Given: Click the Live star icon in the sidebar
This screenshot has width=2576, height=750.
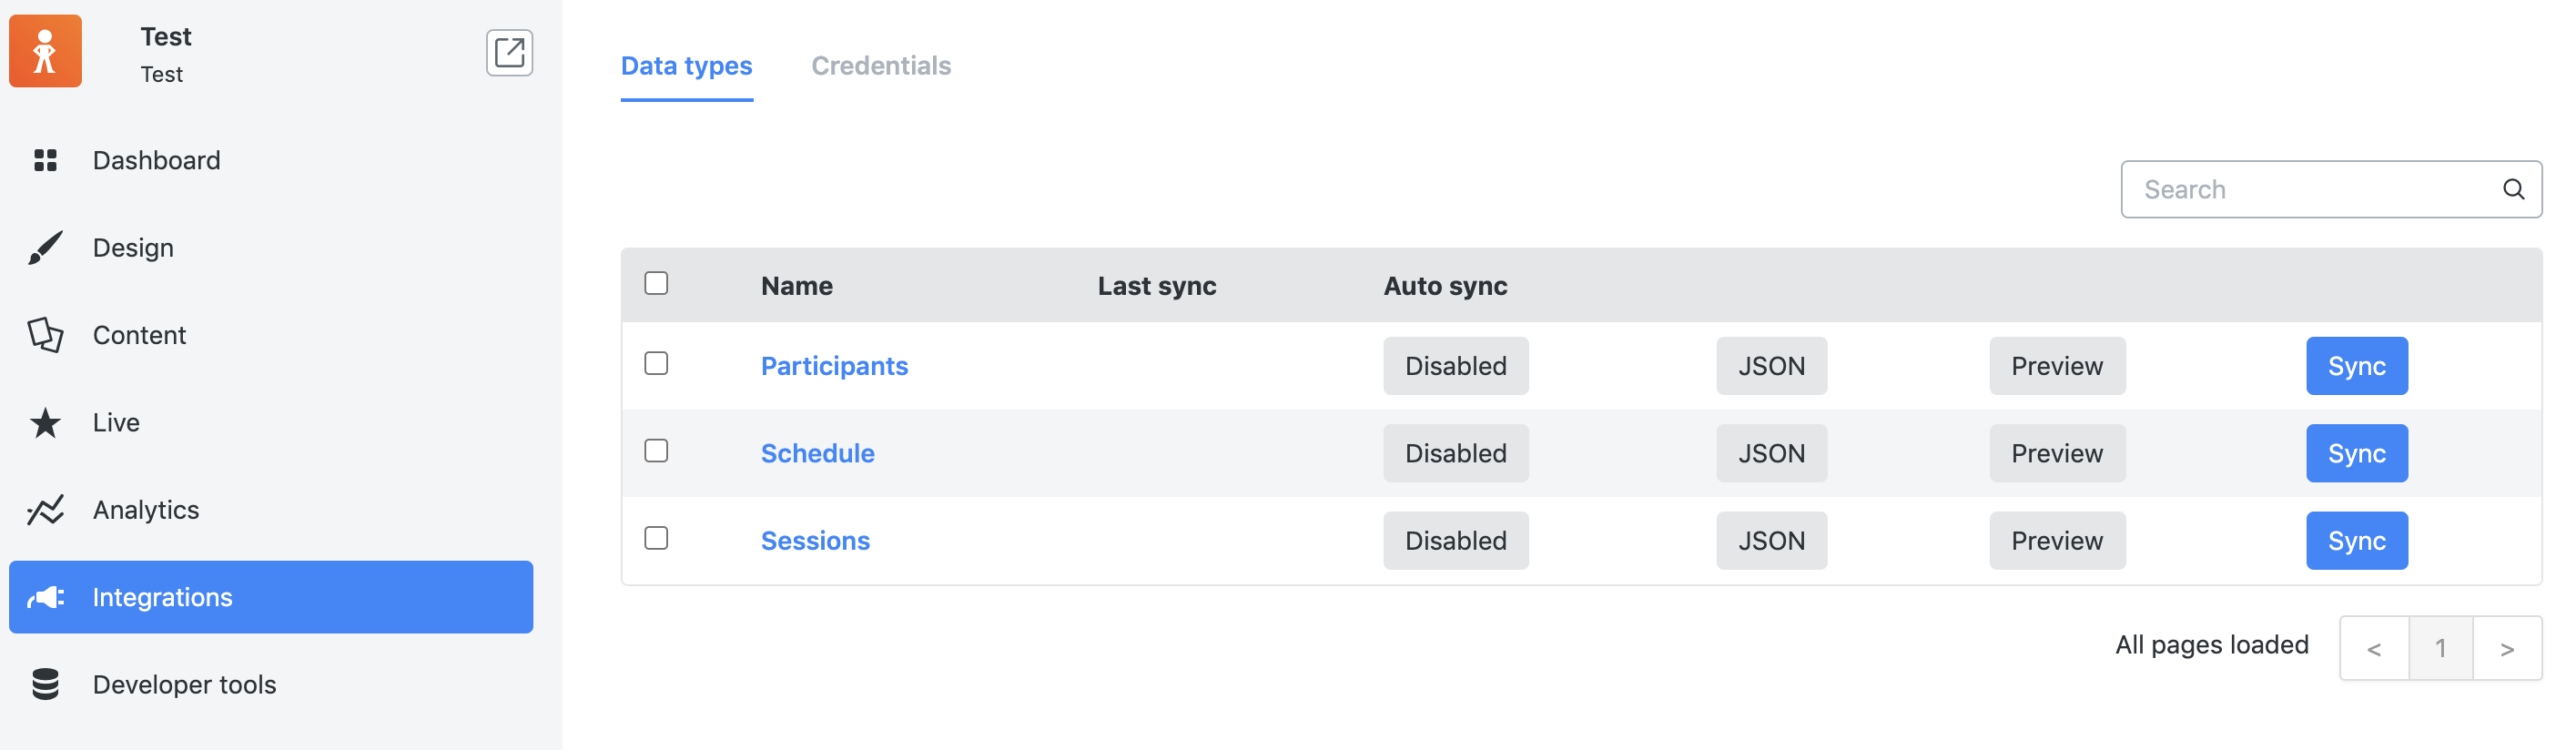Looking at the screenshot, I should point(45,422).
